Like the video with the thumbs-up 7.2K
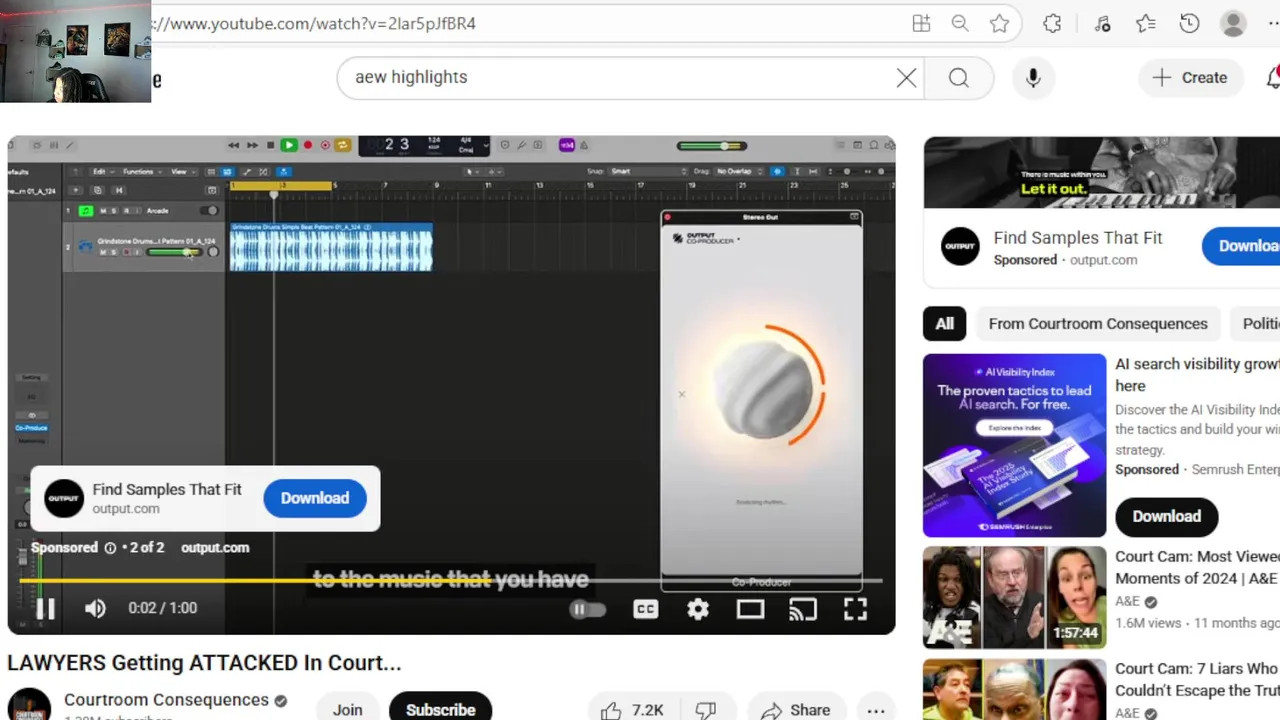This screenshot has height=720, width=1280. (632, 710)
